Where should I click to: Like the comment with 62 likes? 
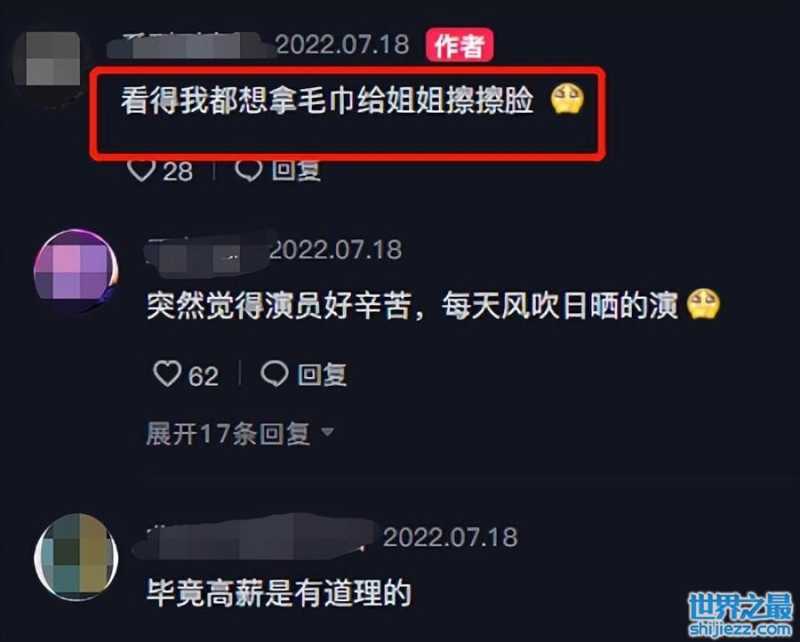pyautogui.click(x=167, y=374)
